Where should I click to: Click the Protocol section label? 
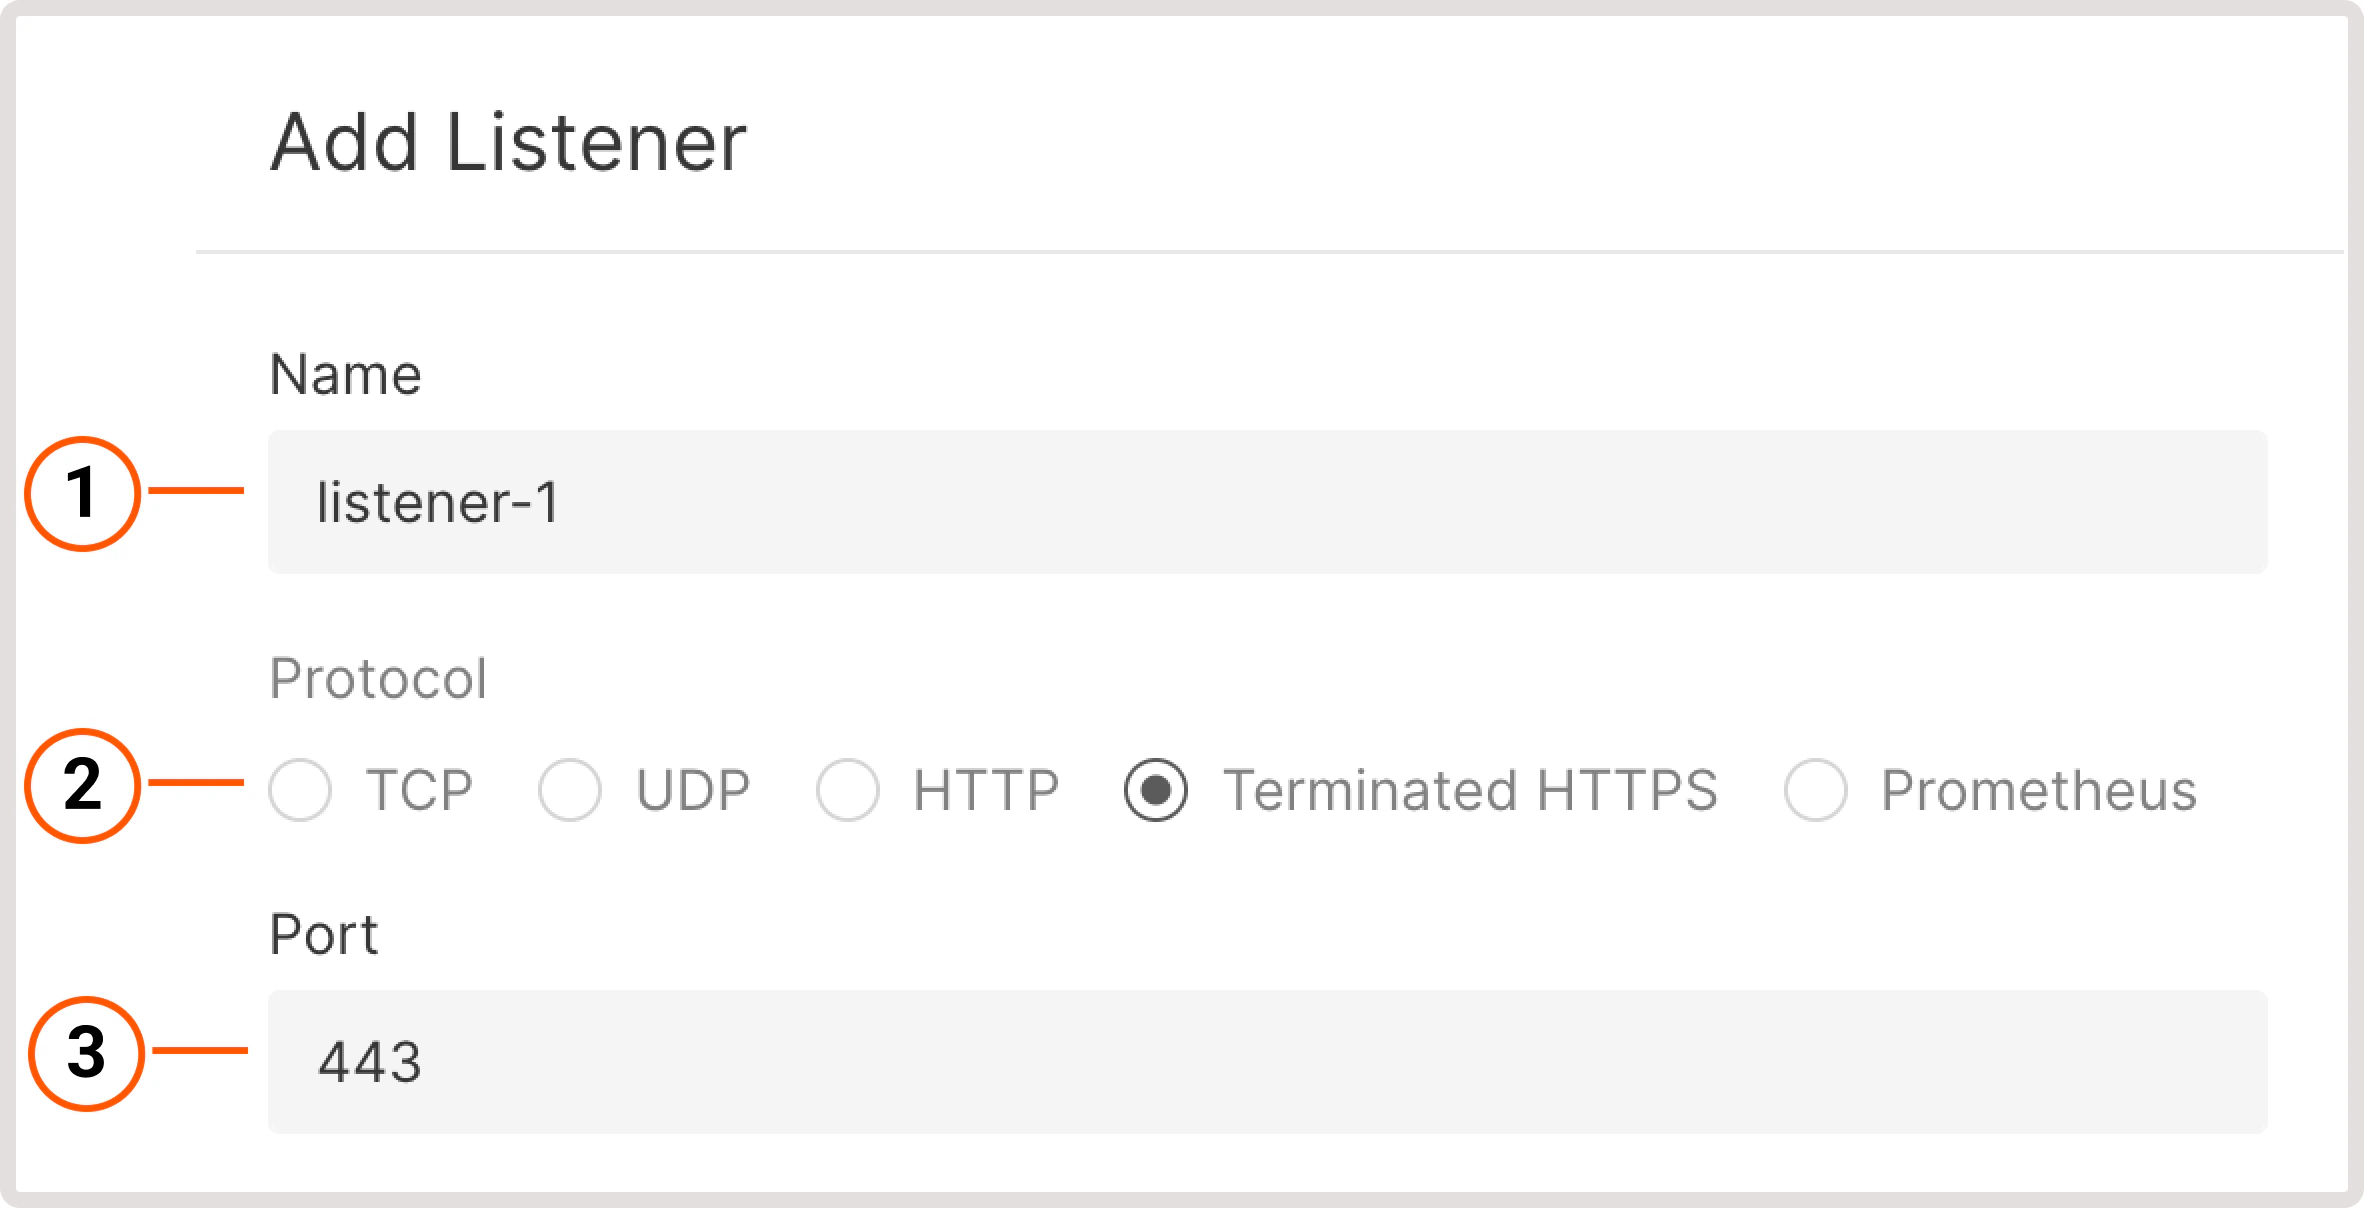379,678
